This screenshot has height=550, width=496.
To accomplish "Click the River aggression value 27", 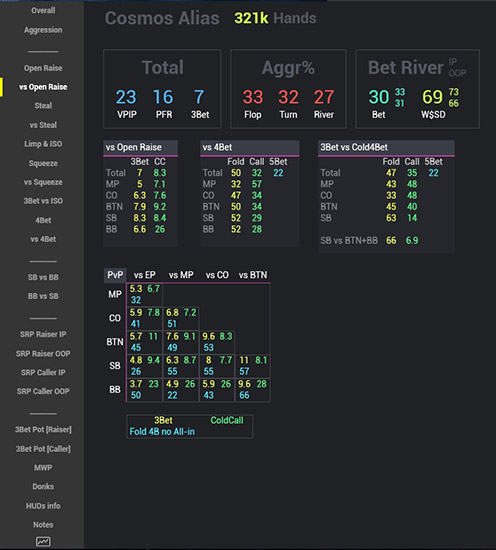I will click(x=324, y=97).
